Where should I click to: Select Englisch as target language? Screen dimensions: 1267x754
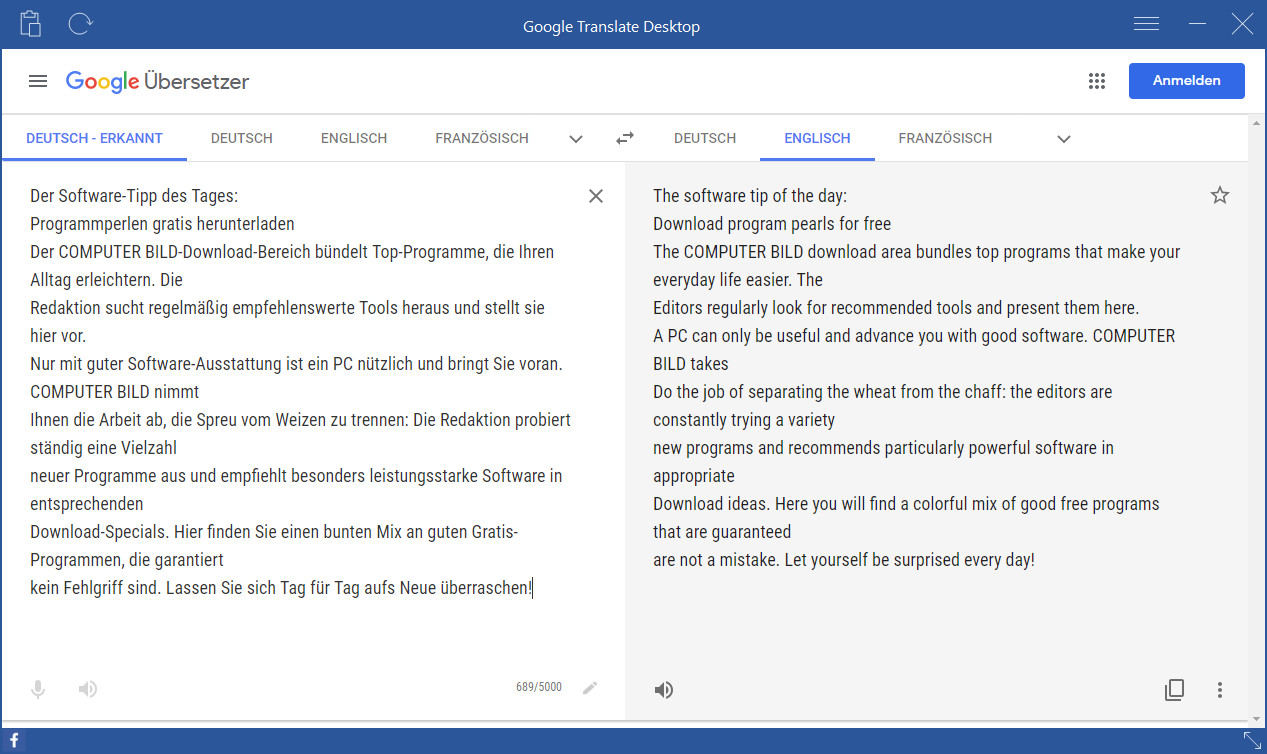(817, 138)
